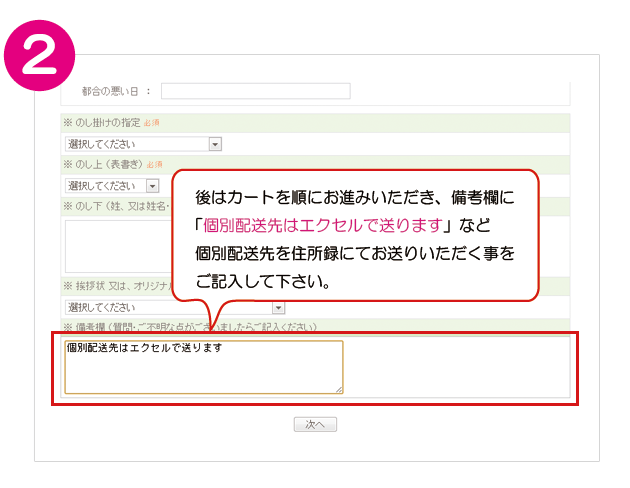Screen dimensions: 630x488
Task: Click inside the のし下 name text area
Action: point(119,246)
